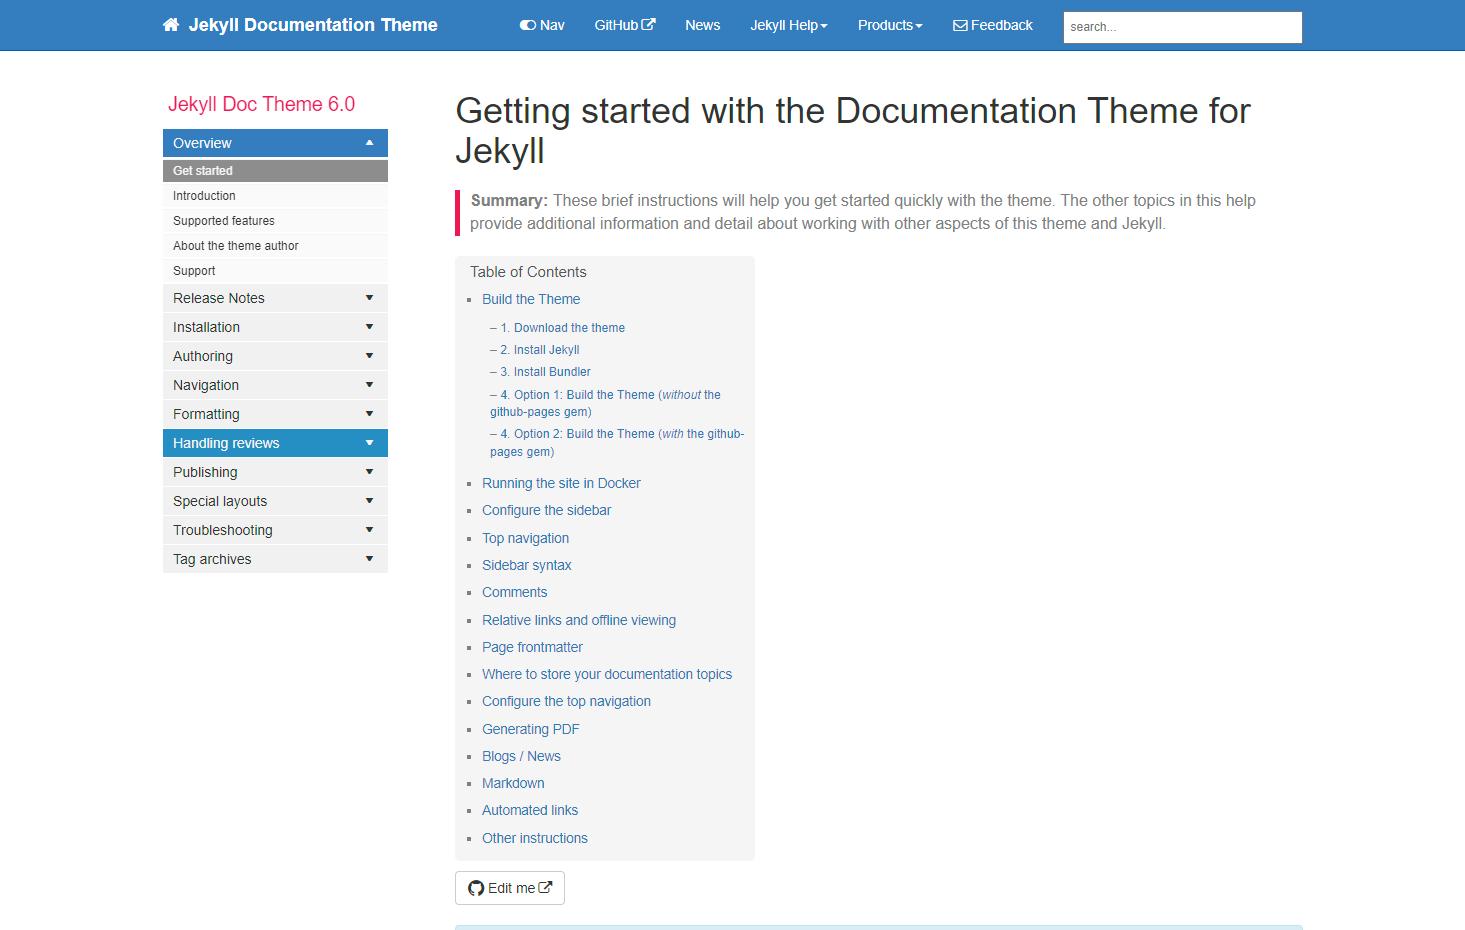Follow the Build the Theme link
Screen dimensions: 1465x930
pos(531,299)
